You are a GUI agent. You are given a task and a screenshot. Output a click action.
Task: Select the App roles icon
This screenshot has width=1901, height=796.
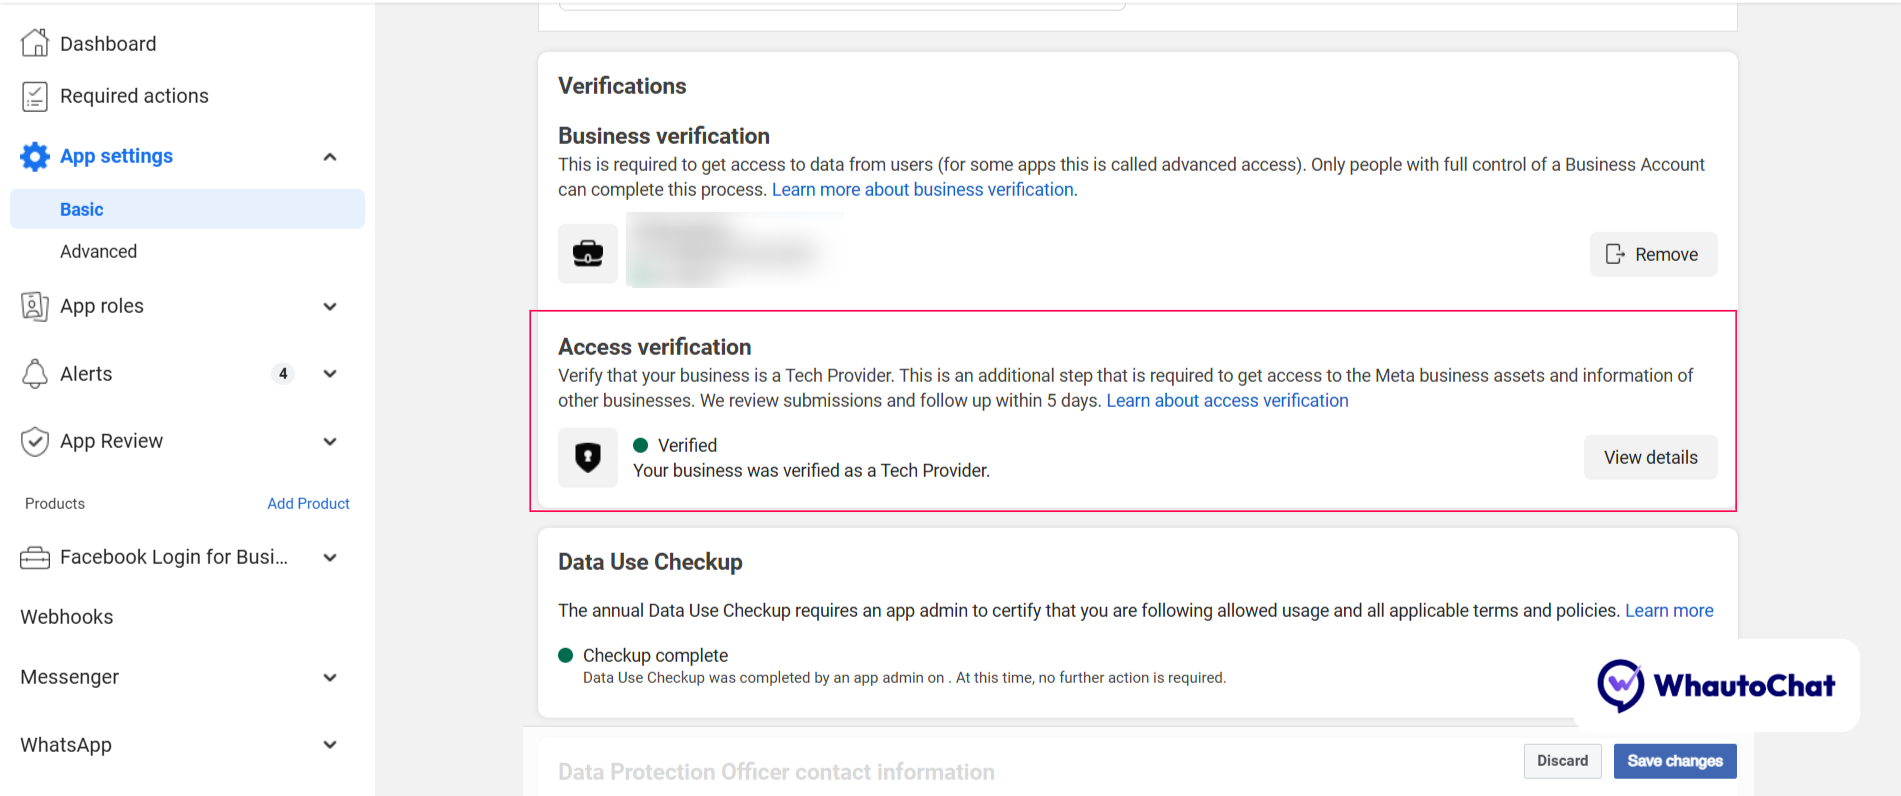35,306
